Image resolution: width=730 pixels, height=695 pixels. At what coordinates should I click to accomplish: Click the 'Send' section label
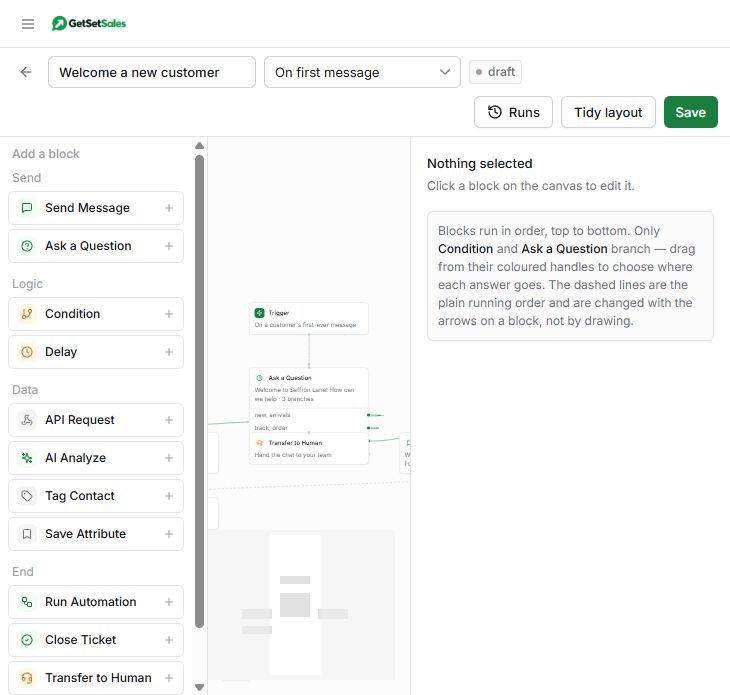27,178
